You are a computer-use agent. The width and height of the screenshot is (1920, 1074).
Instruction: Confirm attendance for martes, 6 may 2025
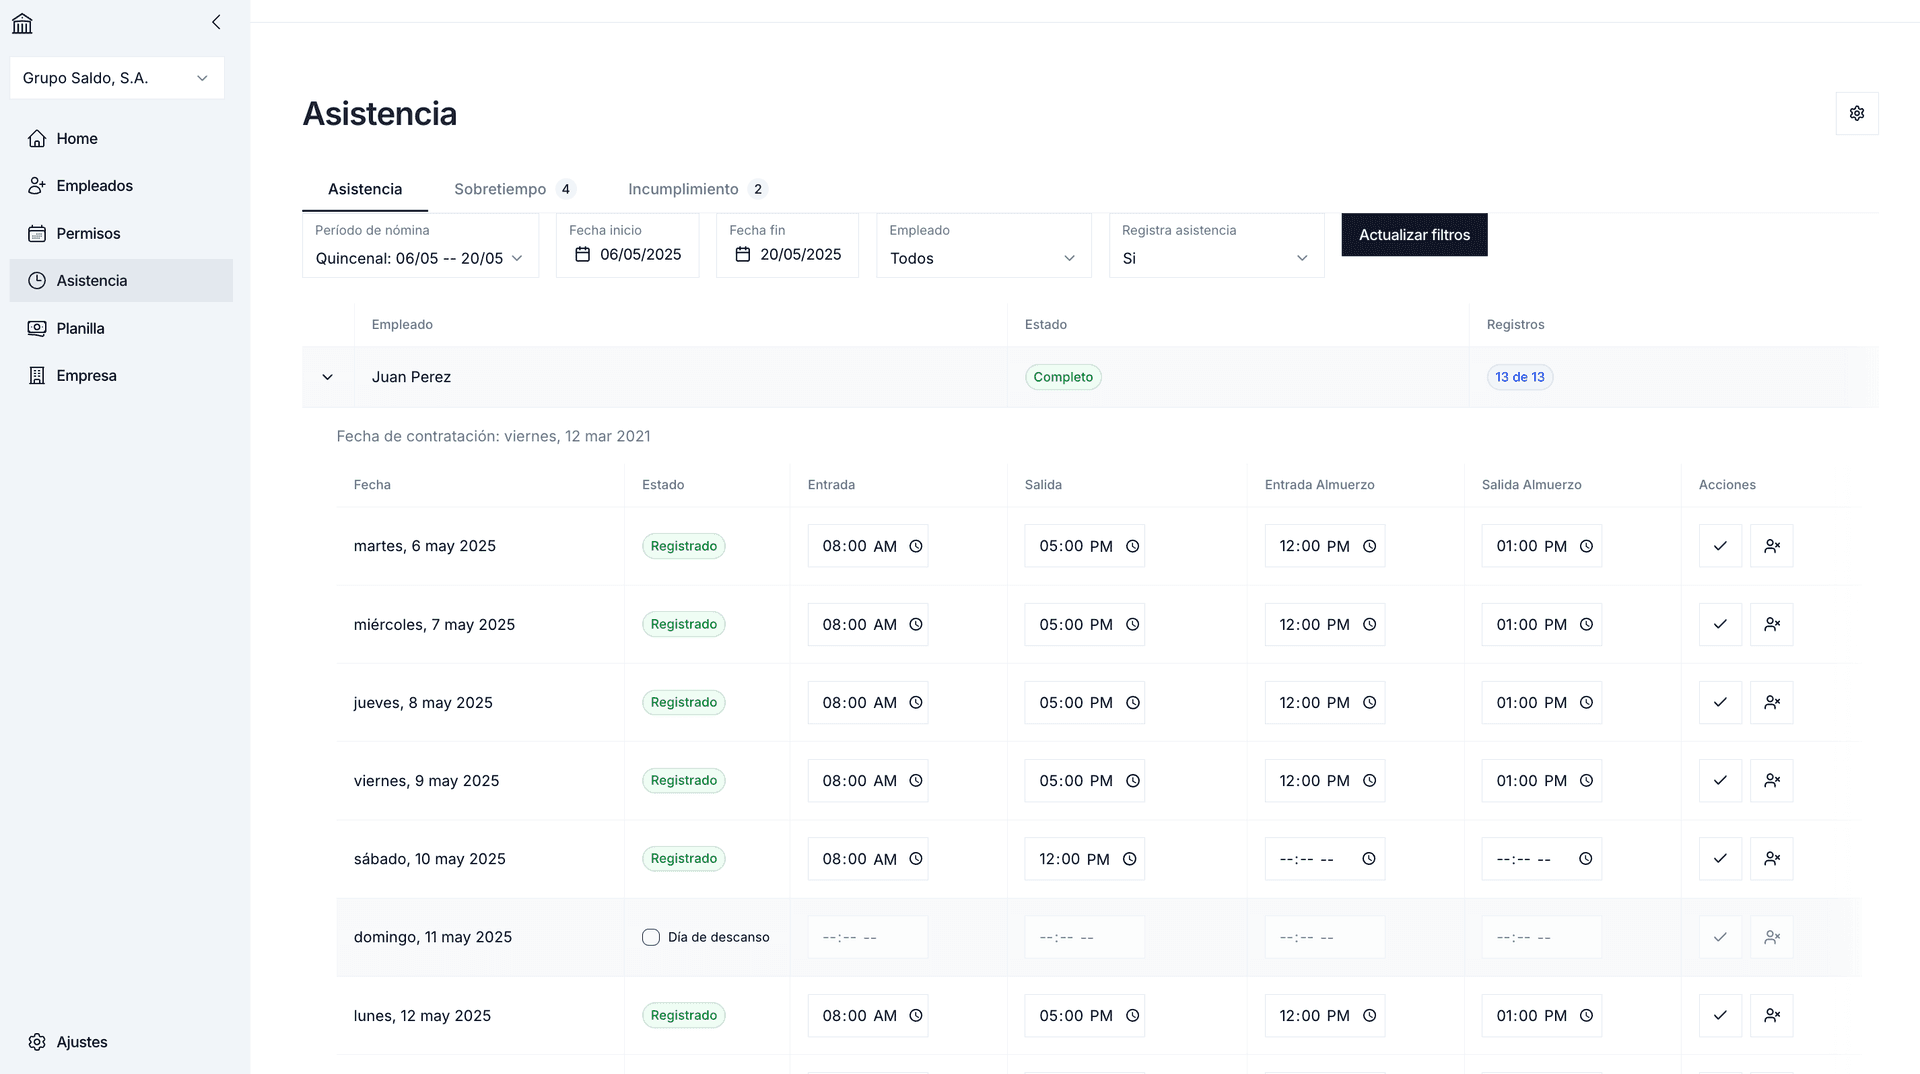click(x=1719, y=546)
